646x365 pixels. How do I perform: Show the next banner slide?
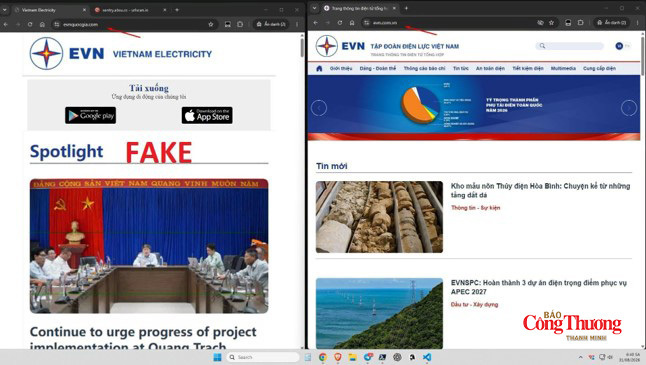point(629,108)
